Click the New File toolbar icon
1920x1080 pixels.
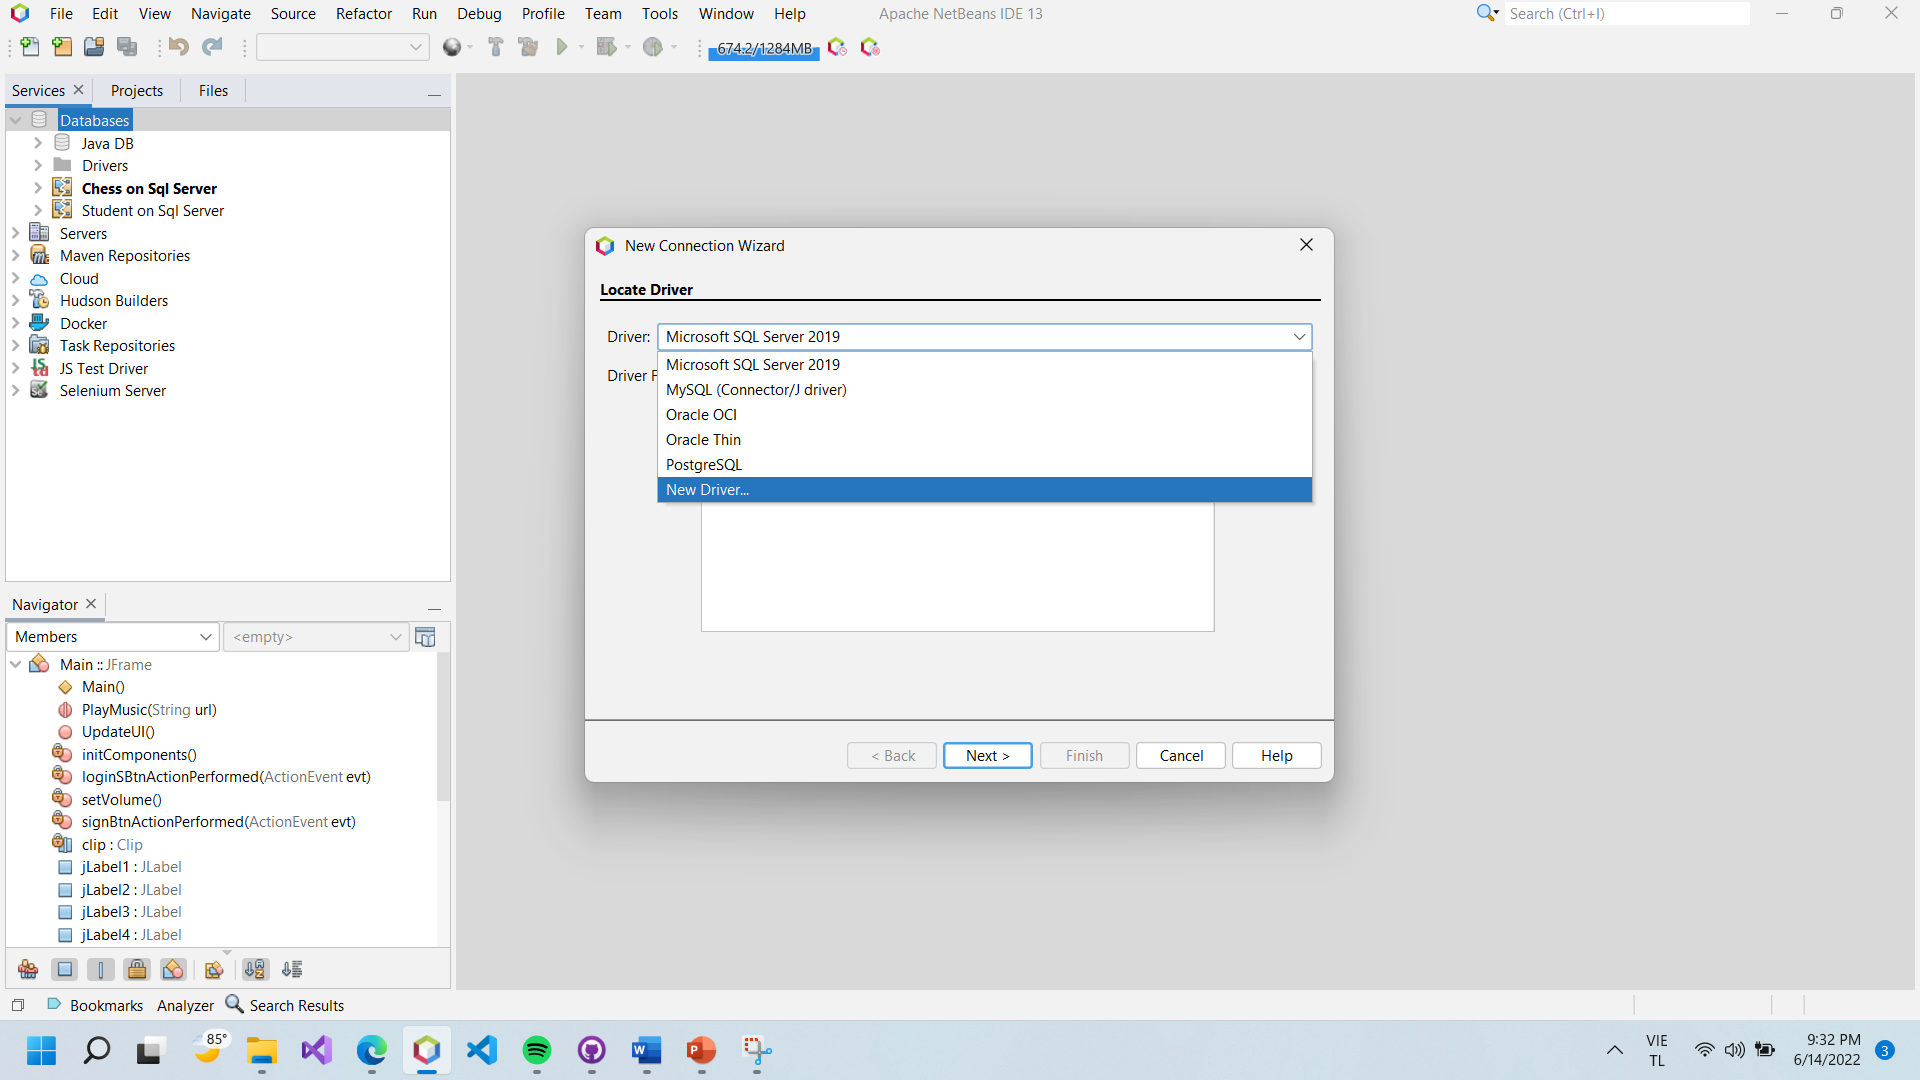point(30,47)
